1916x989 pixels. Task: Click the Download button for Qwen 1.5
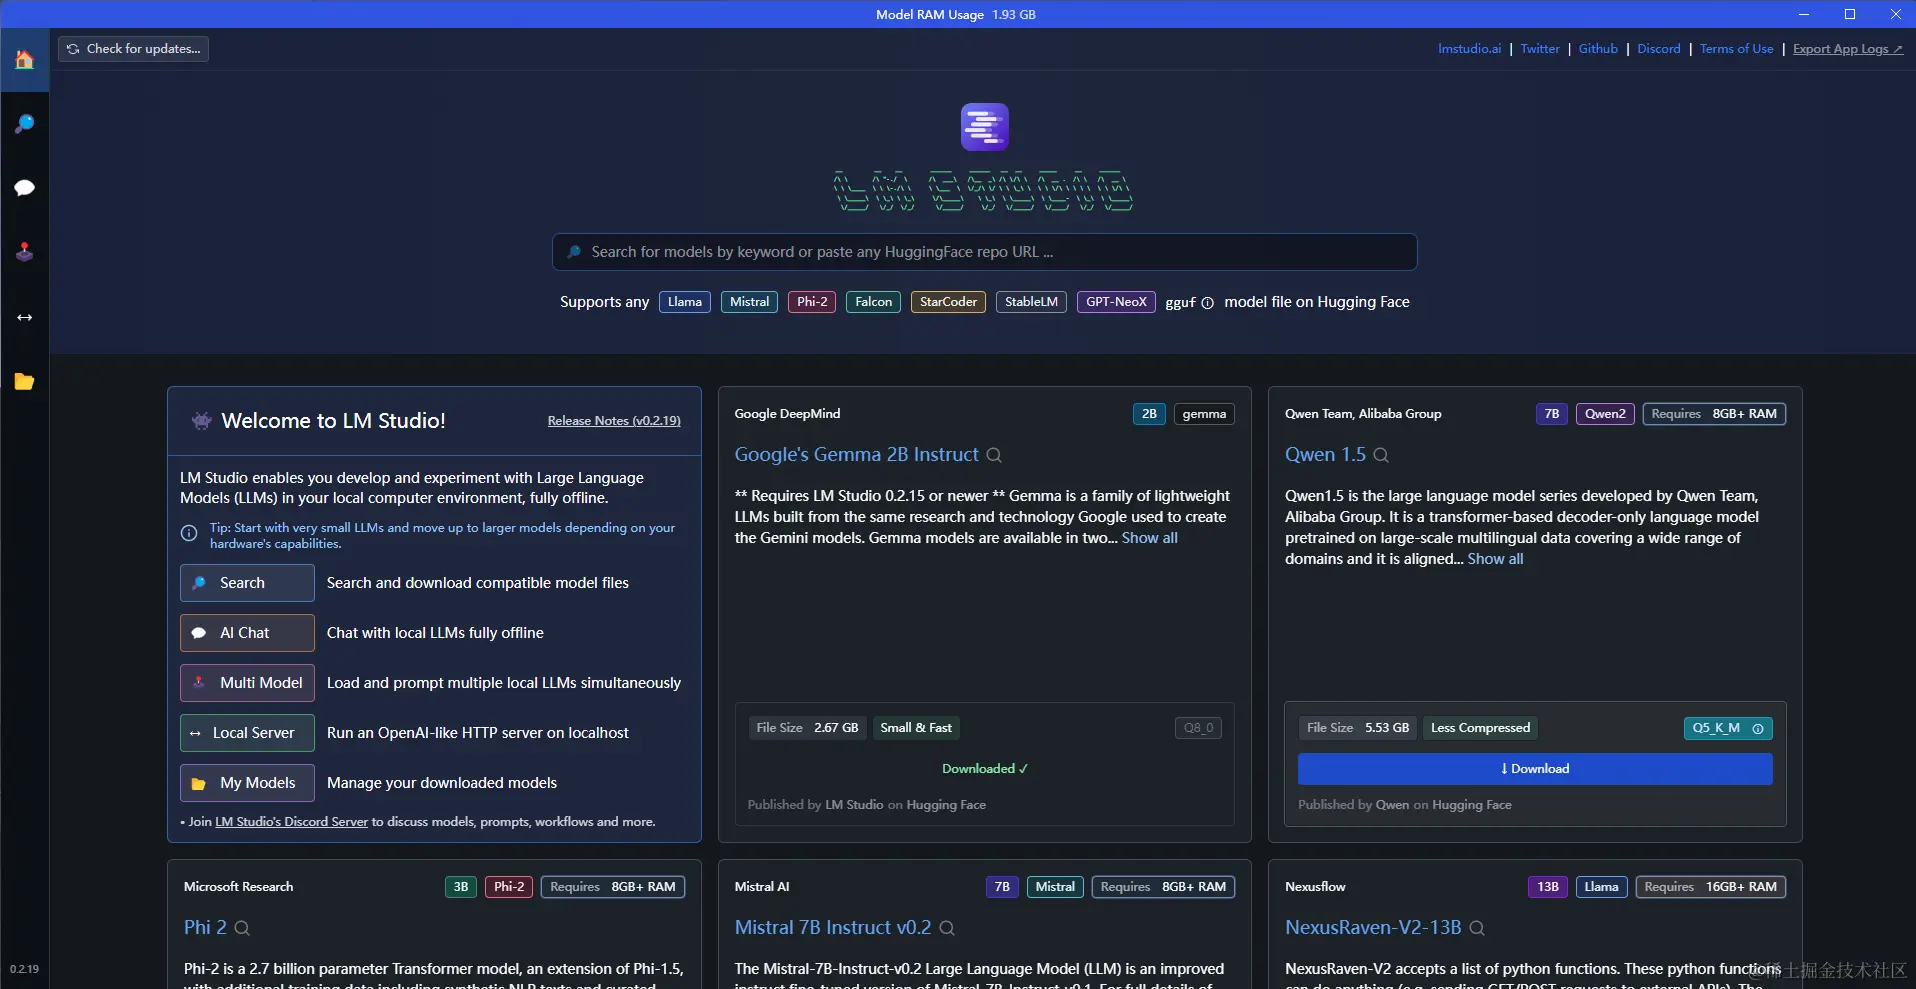[1535, 769]
